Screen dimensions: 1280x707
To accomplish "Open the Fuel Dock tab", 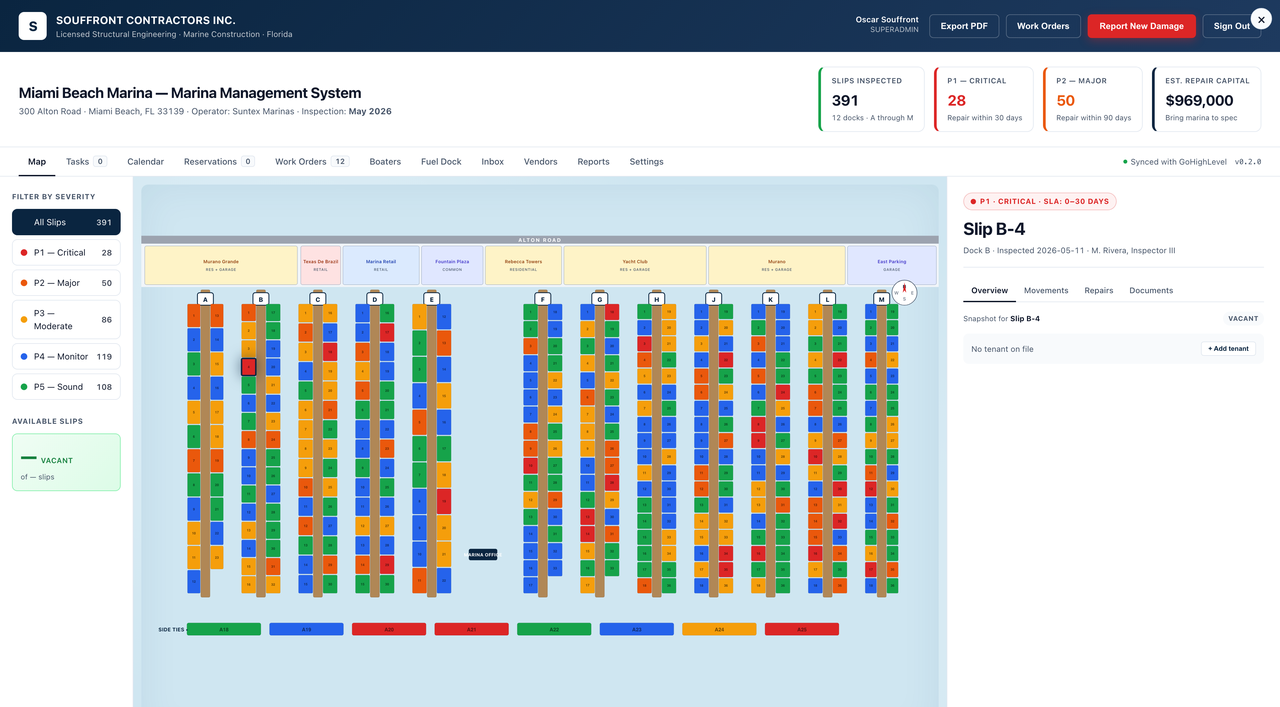I will tap(441, 161).
